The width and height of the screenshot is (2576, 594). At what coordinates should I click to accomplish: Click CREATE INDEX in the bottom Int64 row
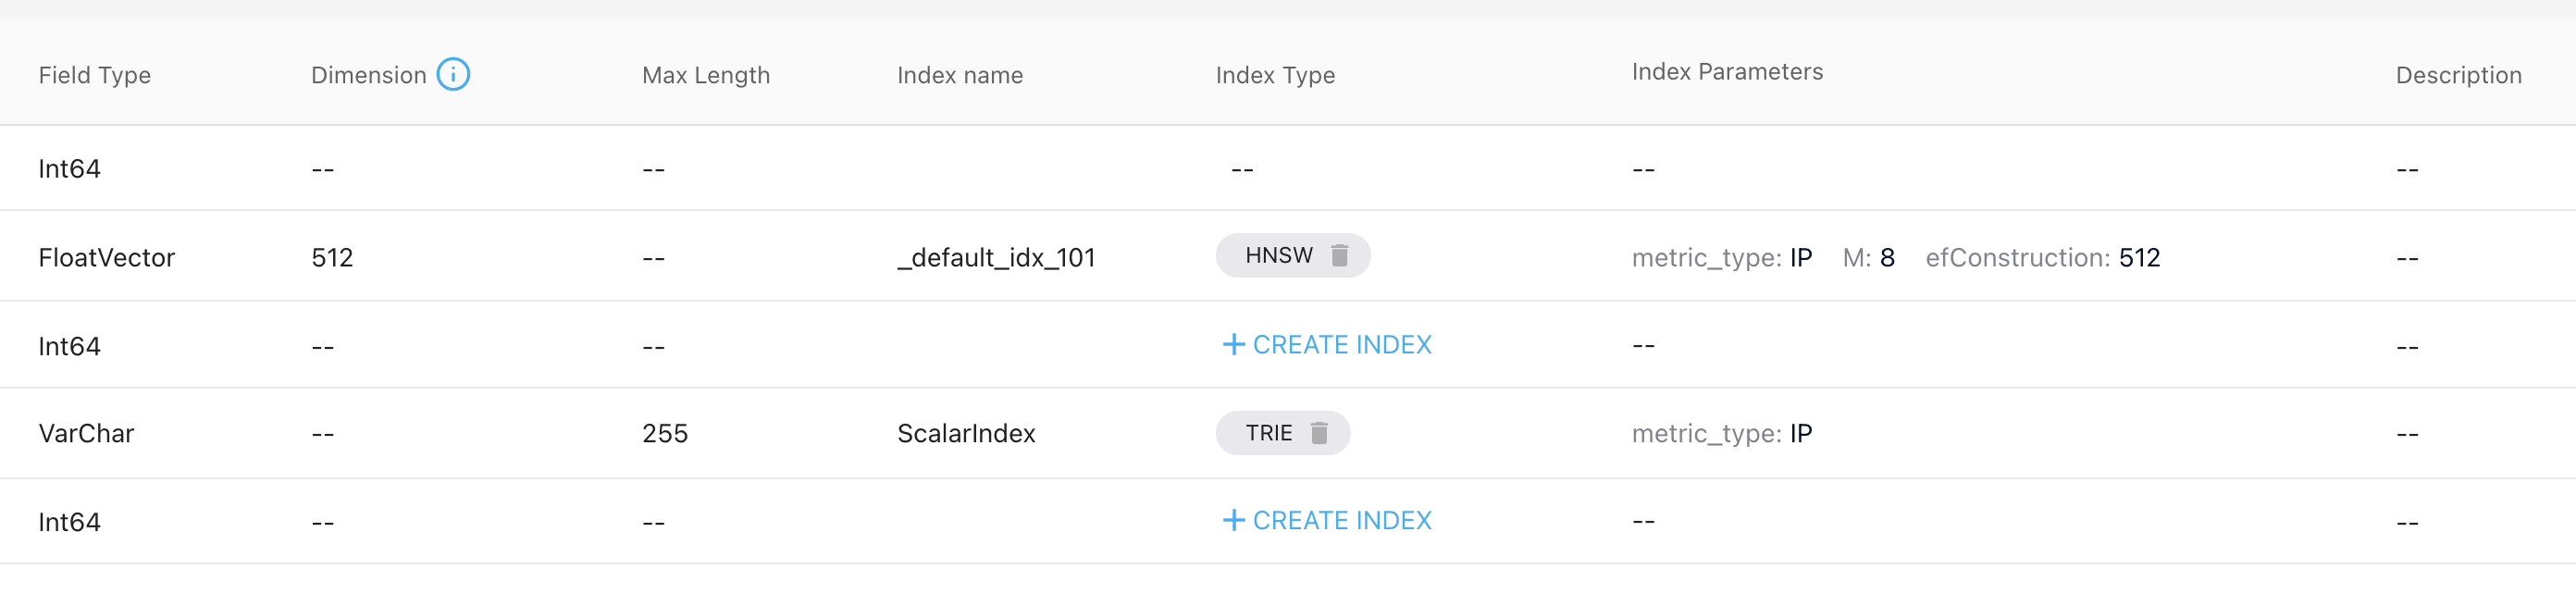(1341, 521)
